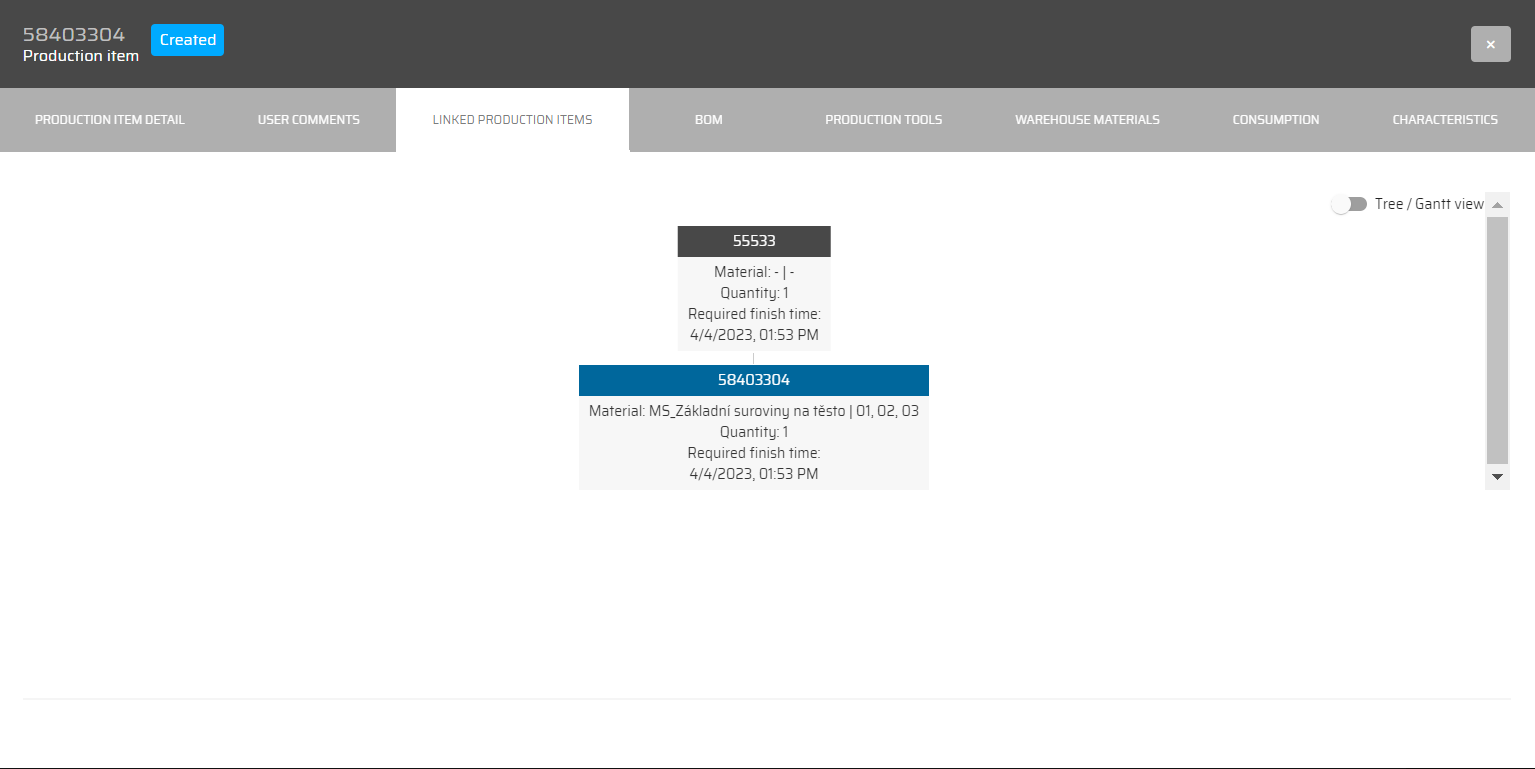Go to the Production Tools tab

click(x=883, y=120)
